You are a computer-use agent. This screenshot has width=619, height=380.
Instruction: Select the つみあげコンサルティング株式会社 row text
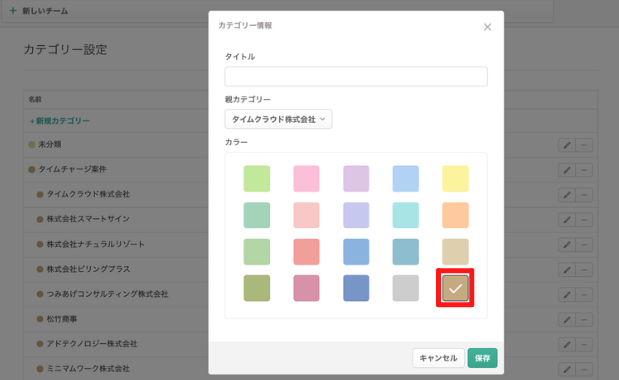pyautogui.click(x=107, y=294)
